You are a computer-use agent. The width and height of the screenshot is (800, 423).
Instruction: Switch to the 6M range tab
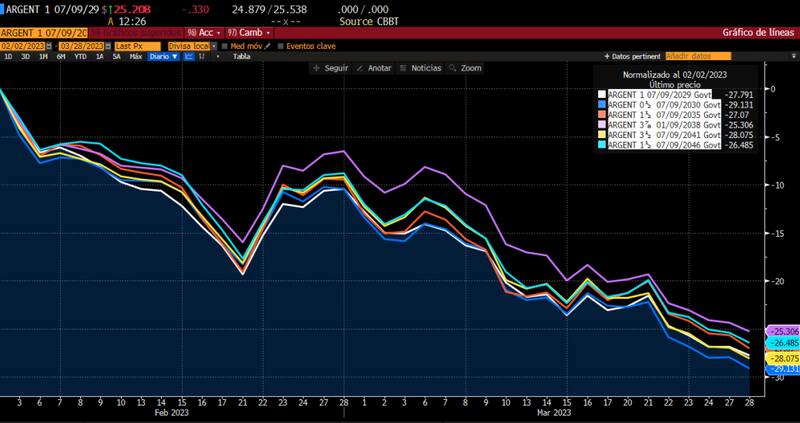61,57
